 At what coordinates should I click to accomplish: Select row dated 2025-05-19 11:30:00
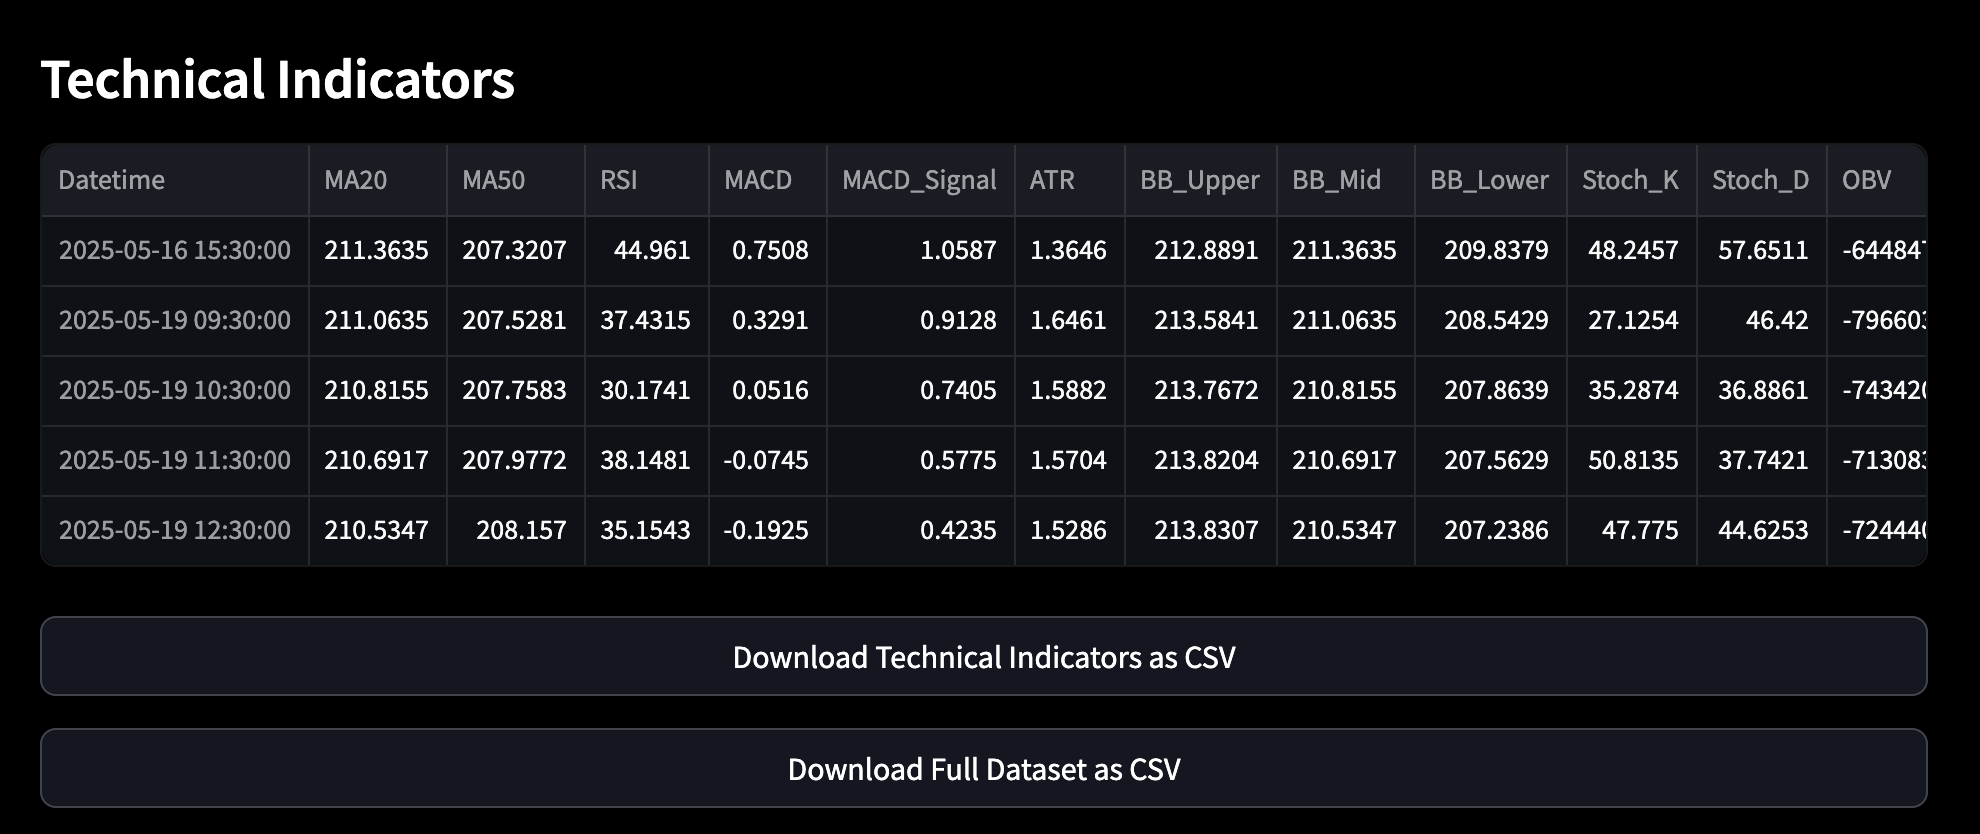coord(983,460)
